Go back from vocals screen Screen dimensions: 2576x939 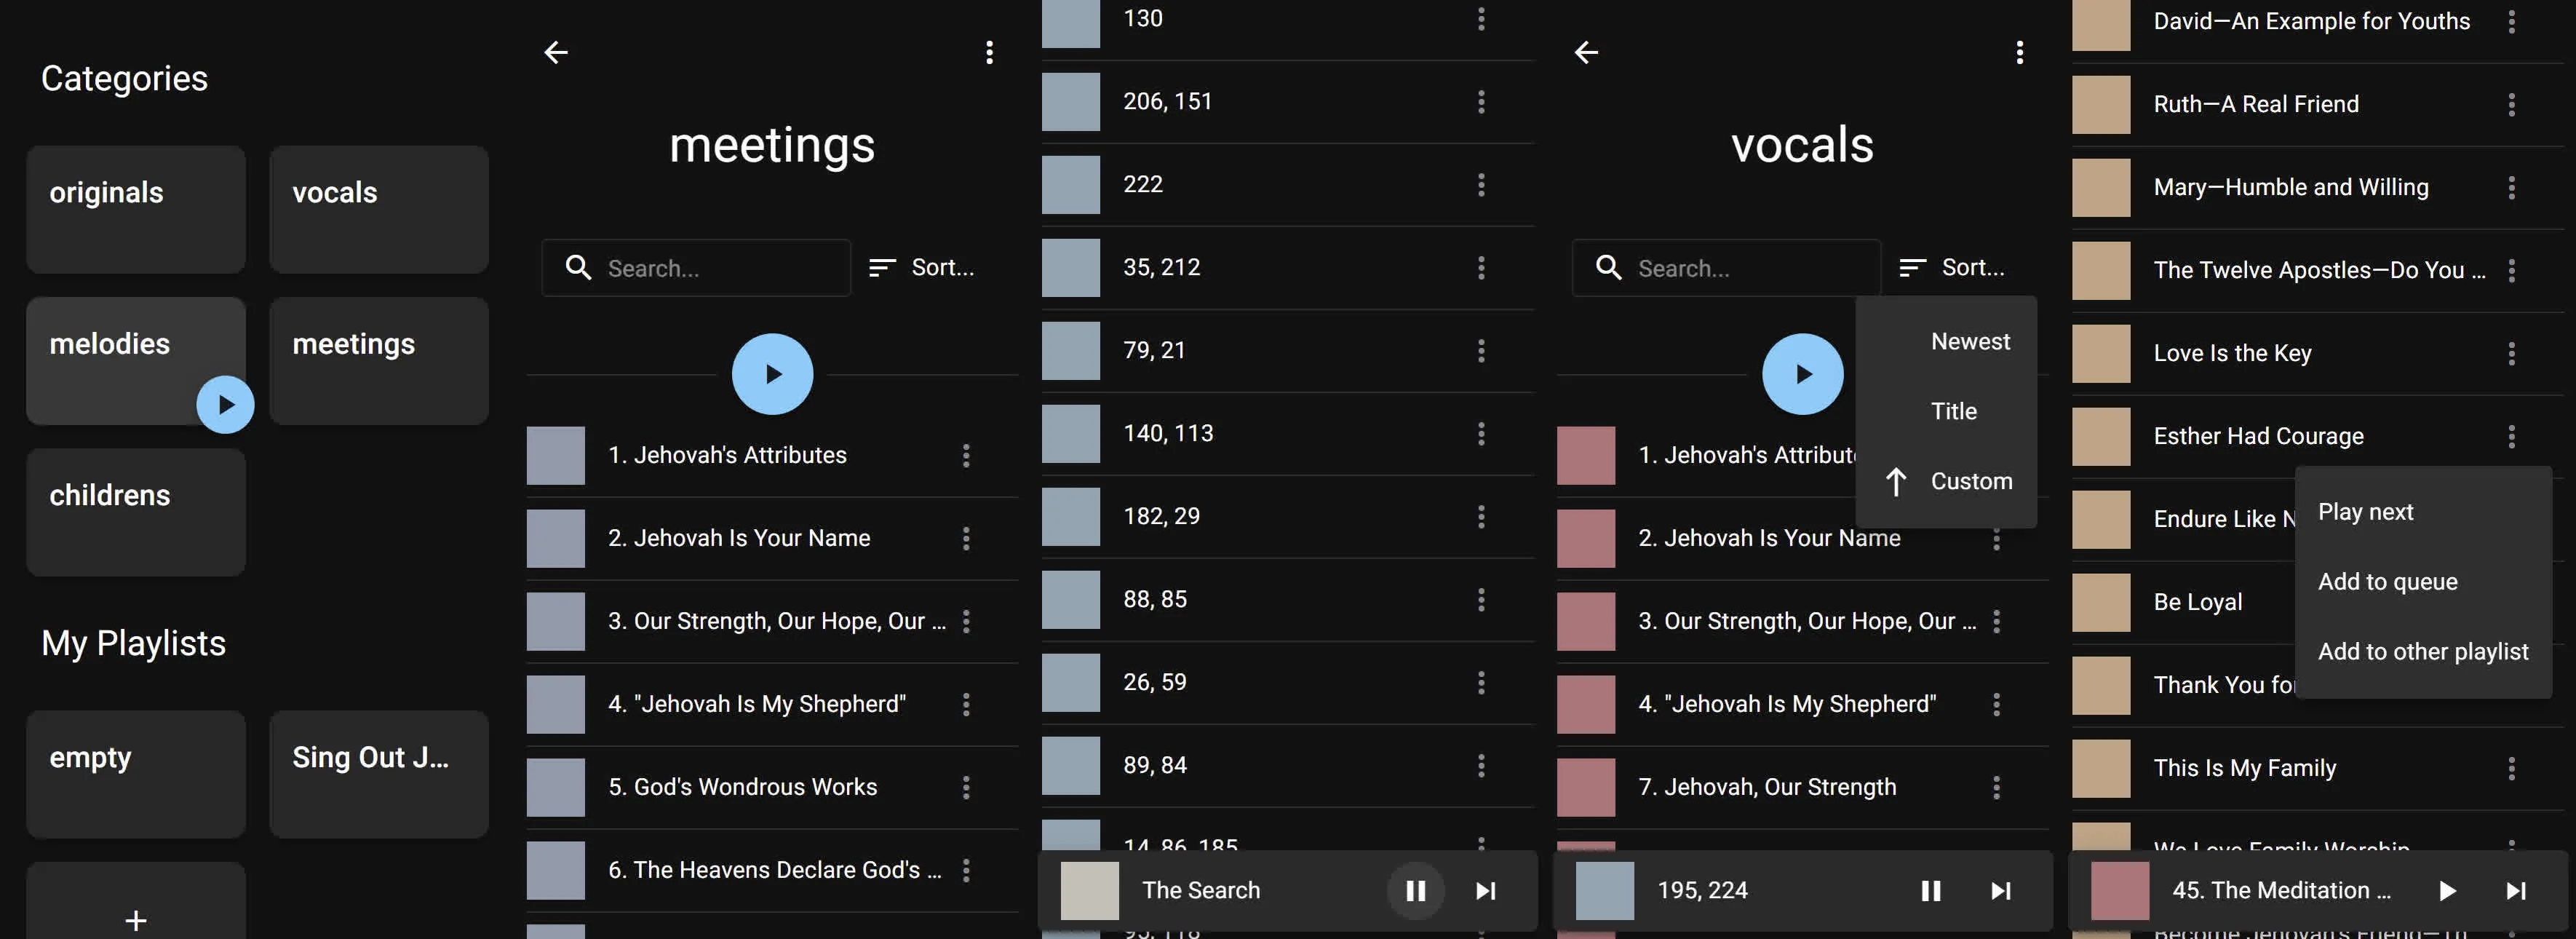tap(1586, 52)
